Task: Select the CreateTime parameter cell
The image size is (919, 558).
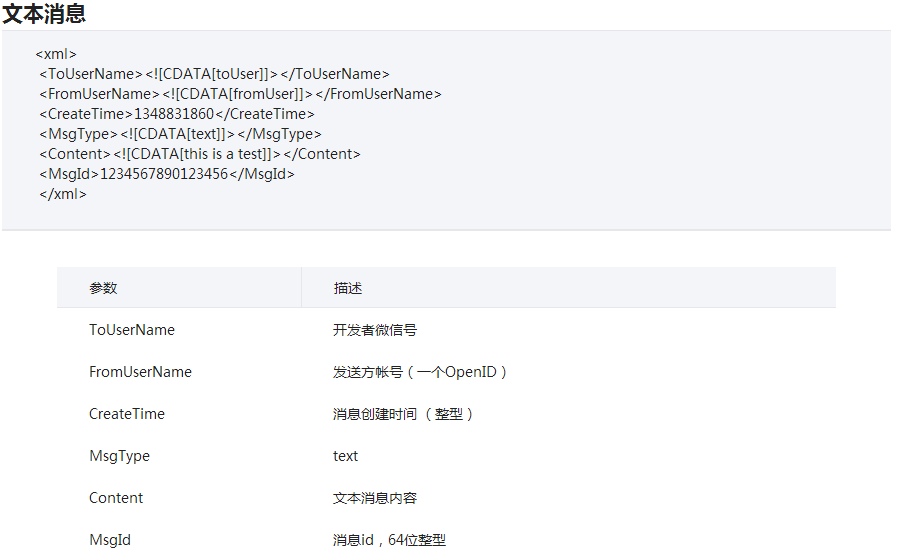Action: point(127,414)
